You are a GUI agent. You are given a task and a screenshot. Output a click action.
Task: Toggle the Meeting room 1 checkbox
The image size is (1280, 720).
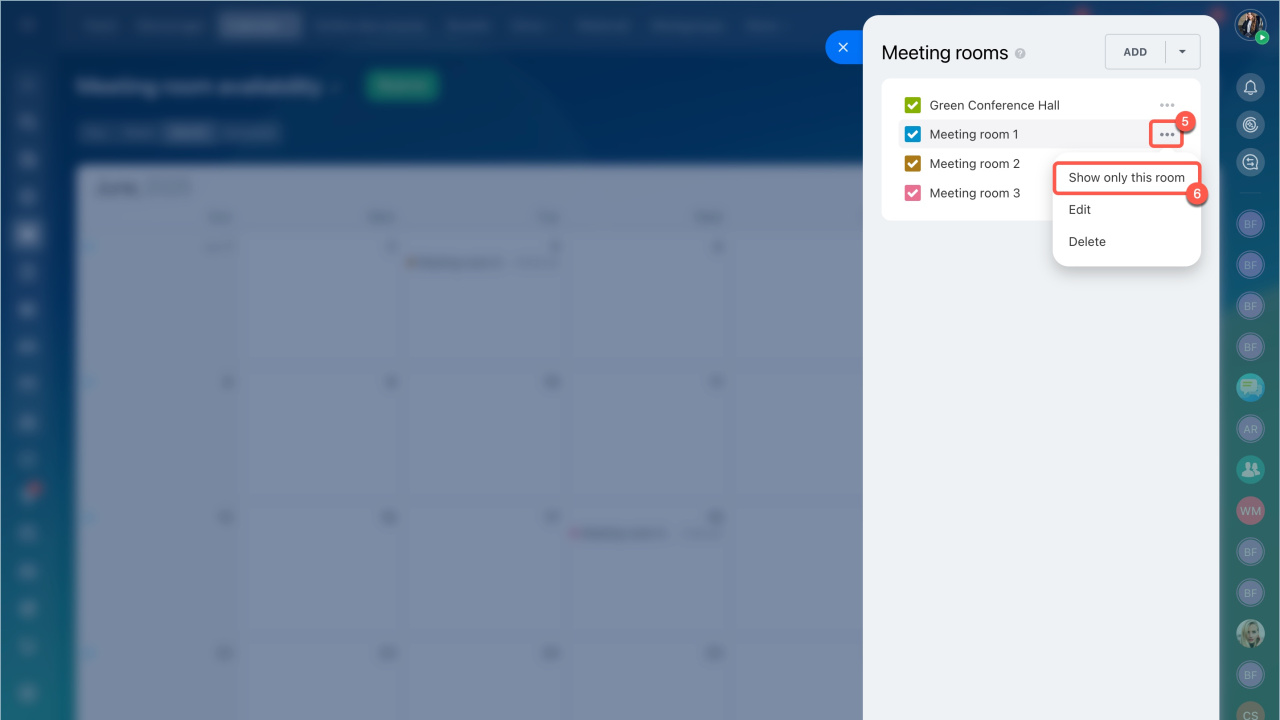pyautogui.click(x=912, y=134)
